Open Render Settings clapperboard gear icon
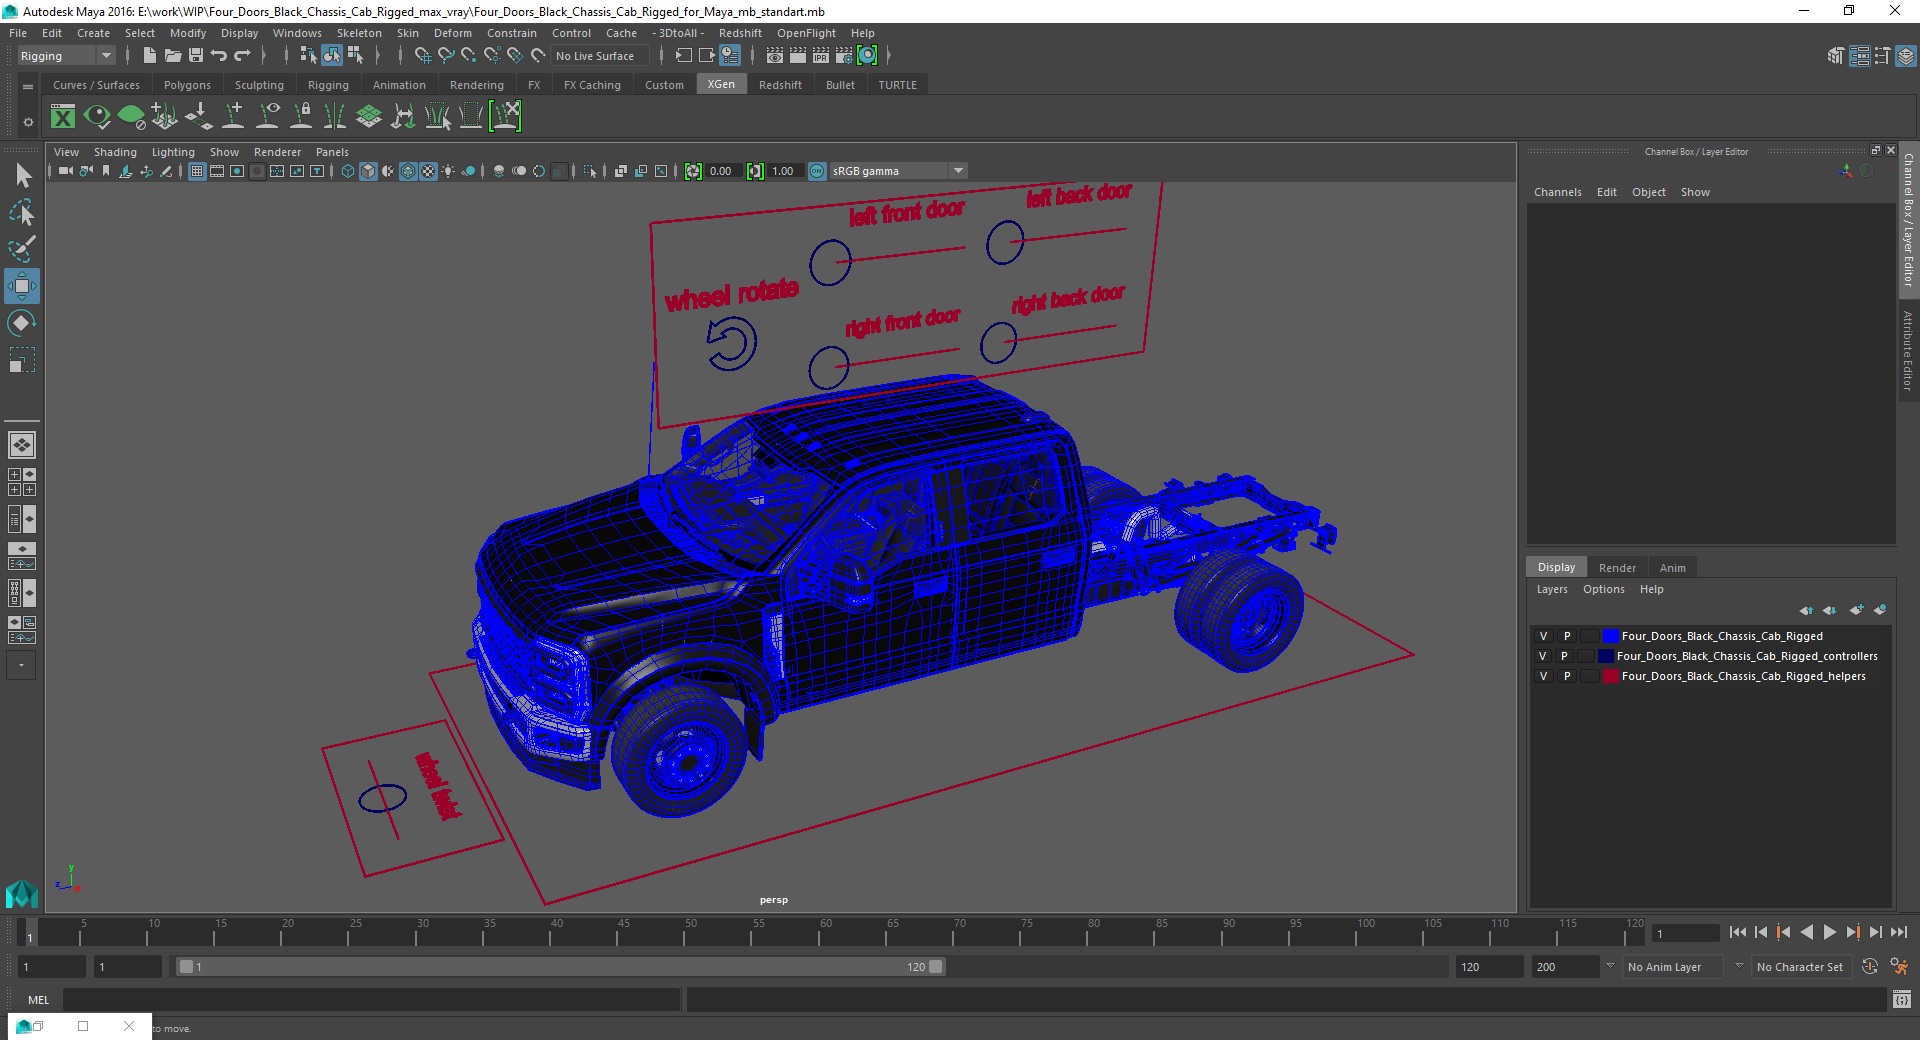The image size is (1920, 1040). pos(843,56)
